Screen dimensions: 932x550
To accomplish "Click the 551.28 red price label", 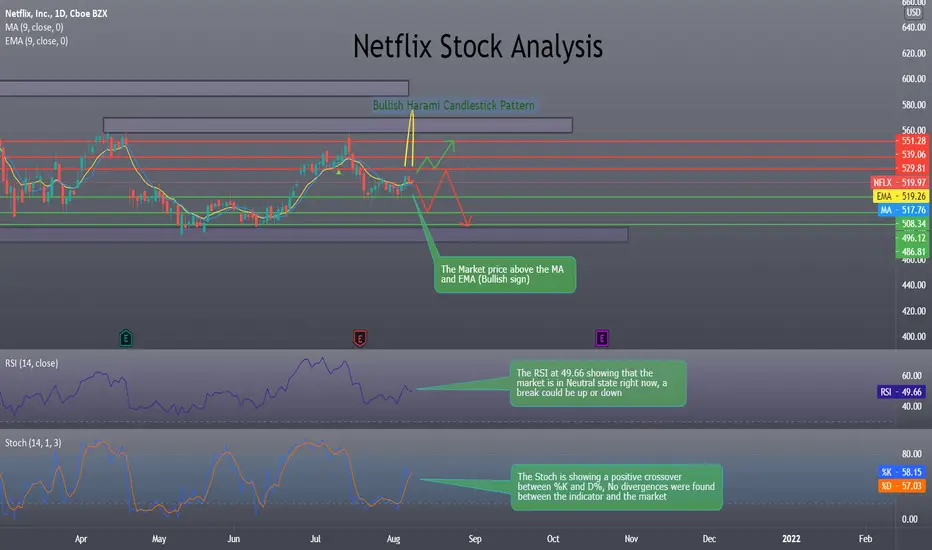I will [912, 141].
